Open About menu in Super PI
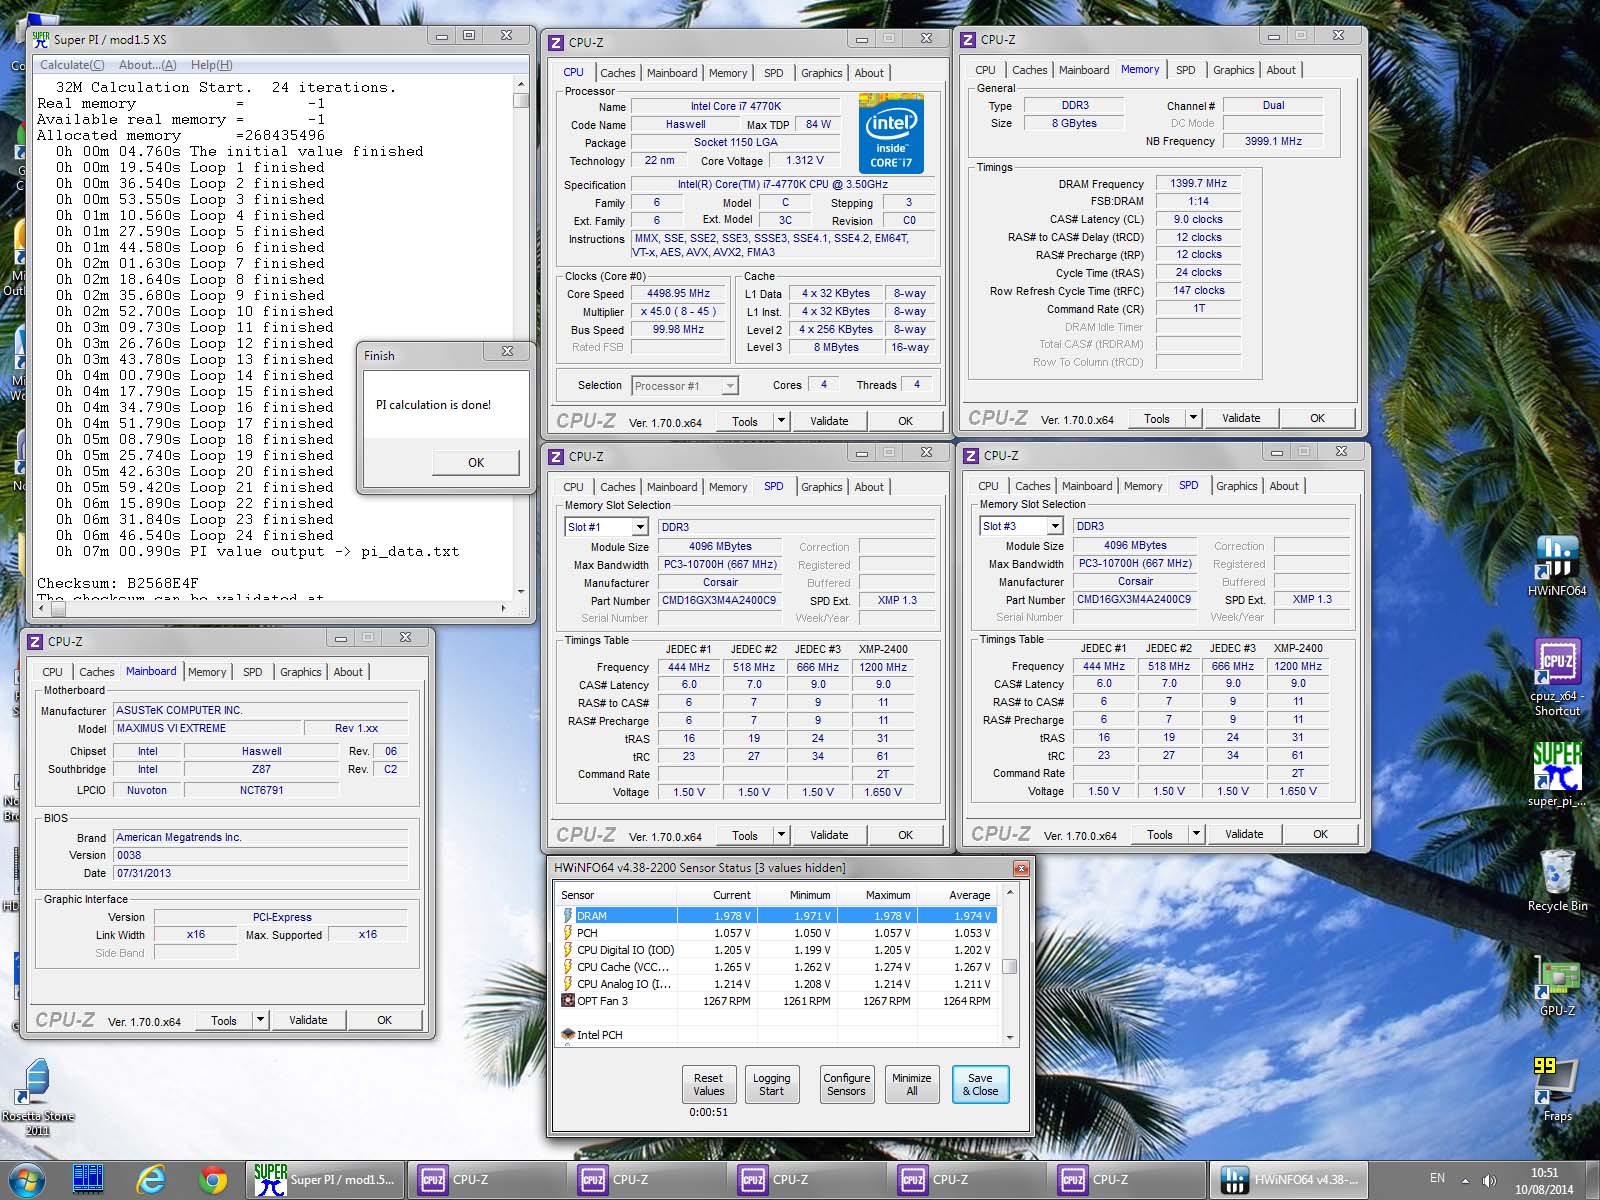Screen dimensions: 1600x1200 (147, 65)
